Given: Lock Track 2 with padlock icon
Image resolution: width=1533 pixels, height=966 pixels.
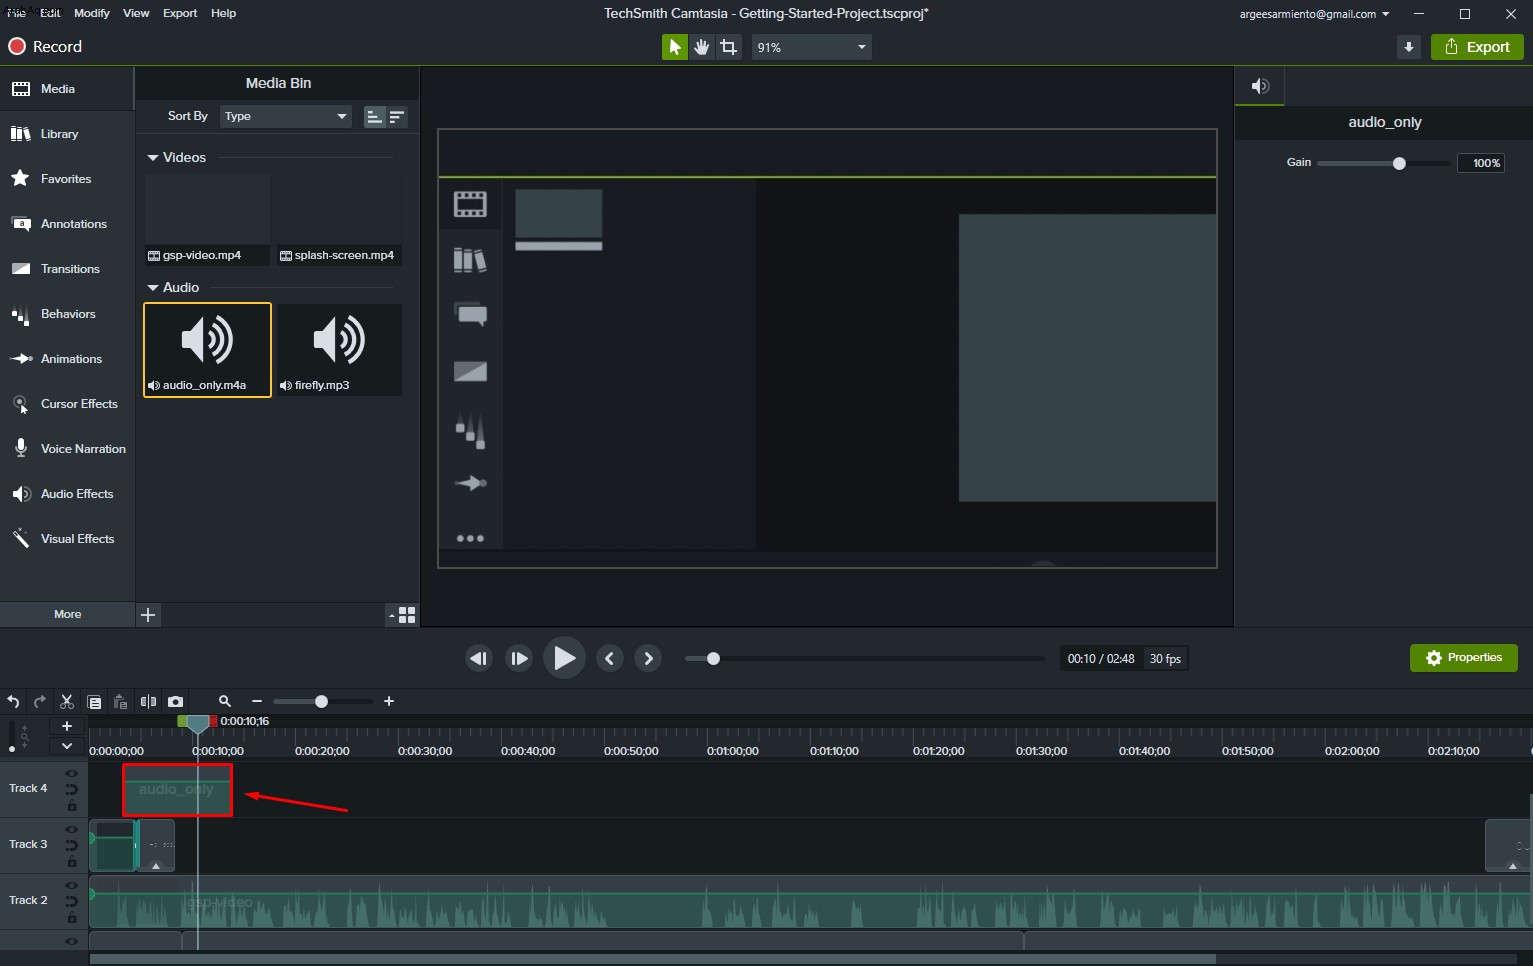Looking at the screenshot, I should click(71, 918).
